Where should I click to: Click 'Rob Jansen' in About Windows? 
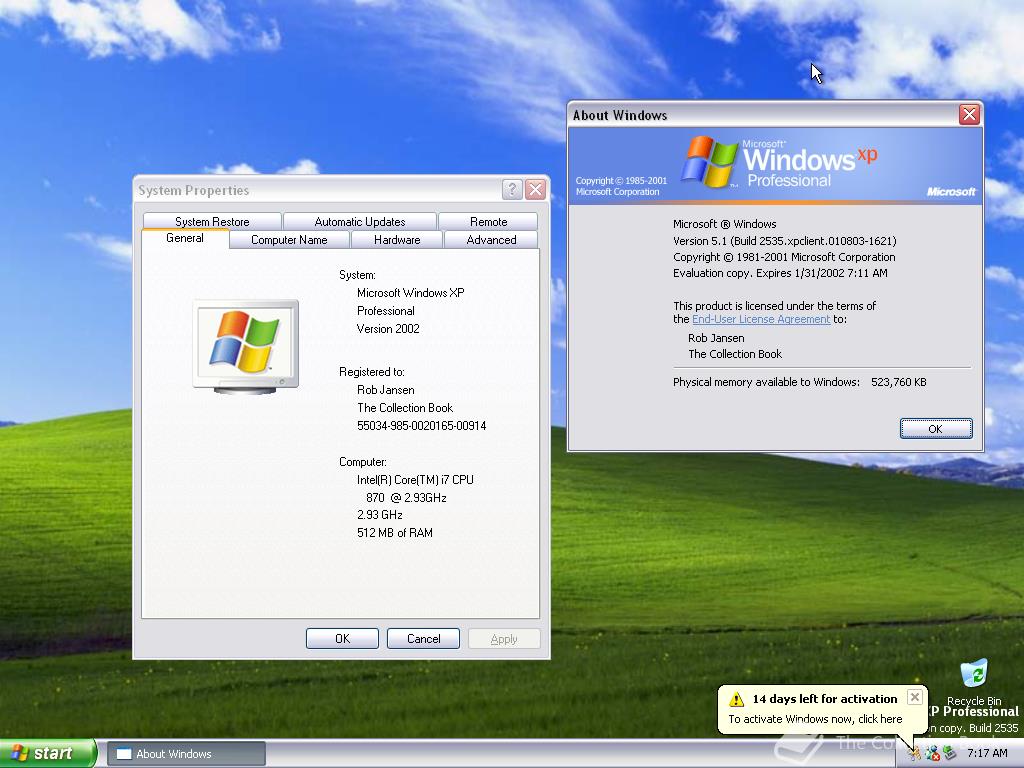[716, 338]
